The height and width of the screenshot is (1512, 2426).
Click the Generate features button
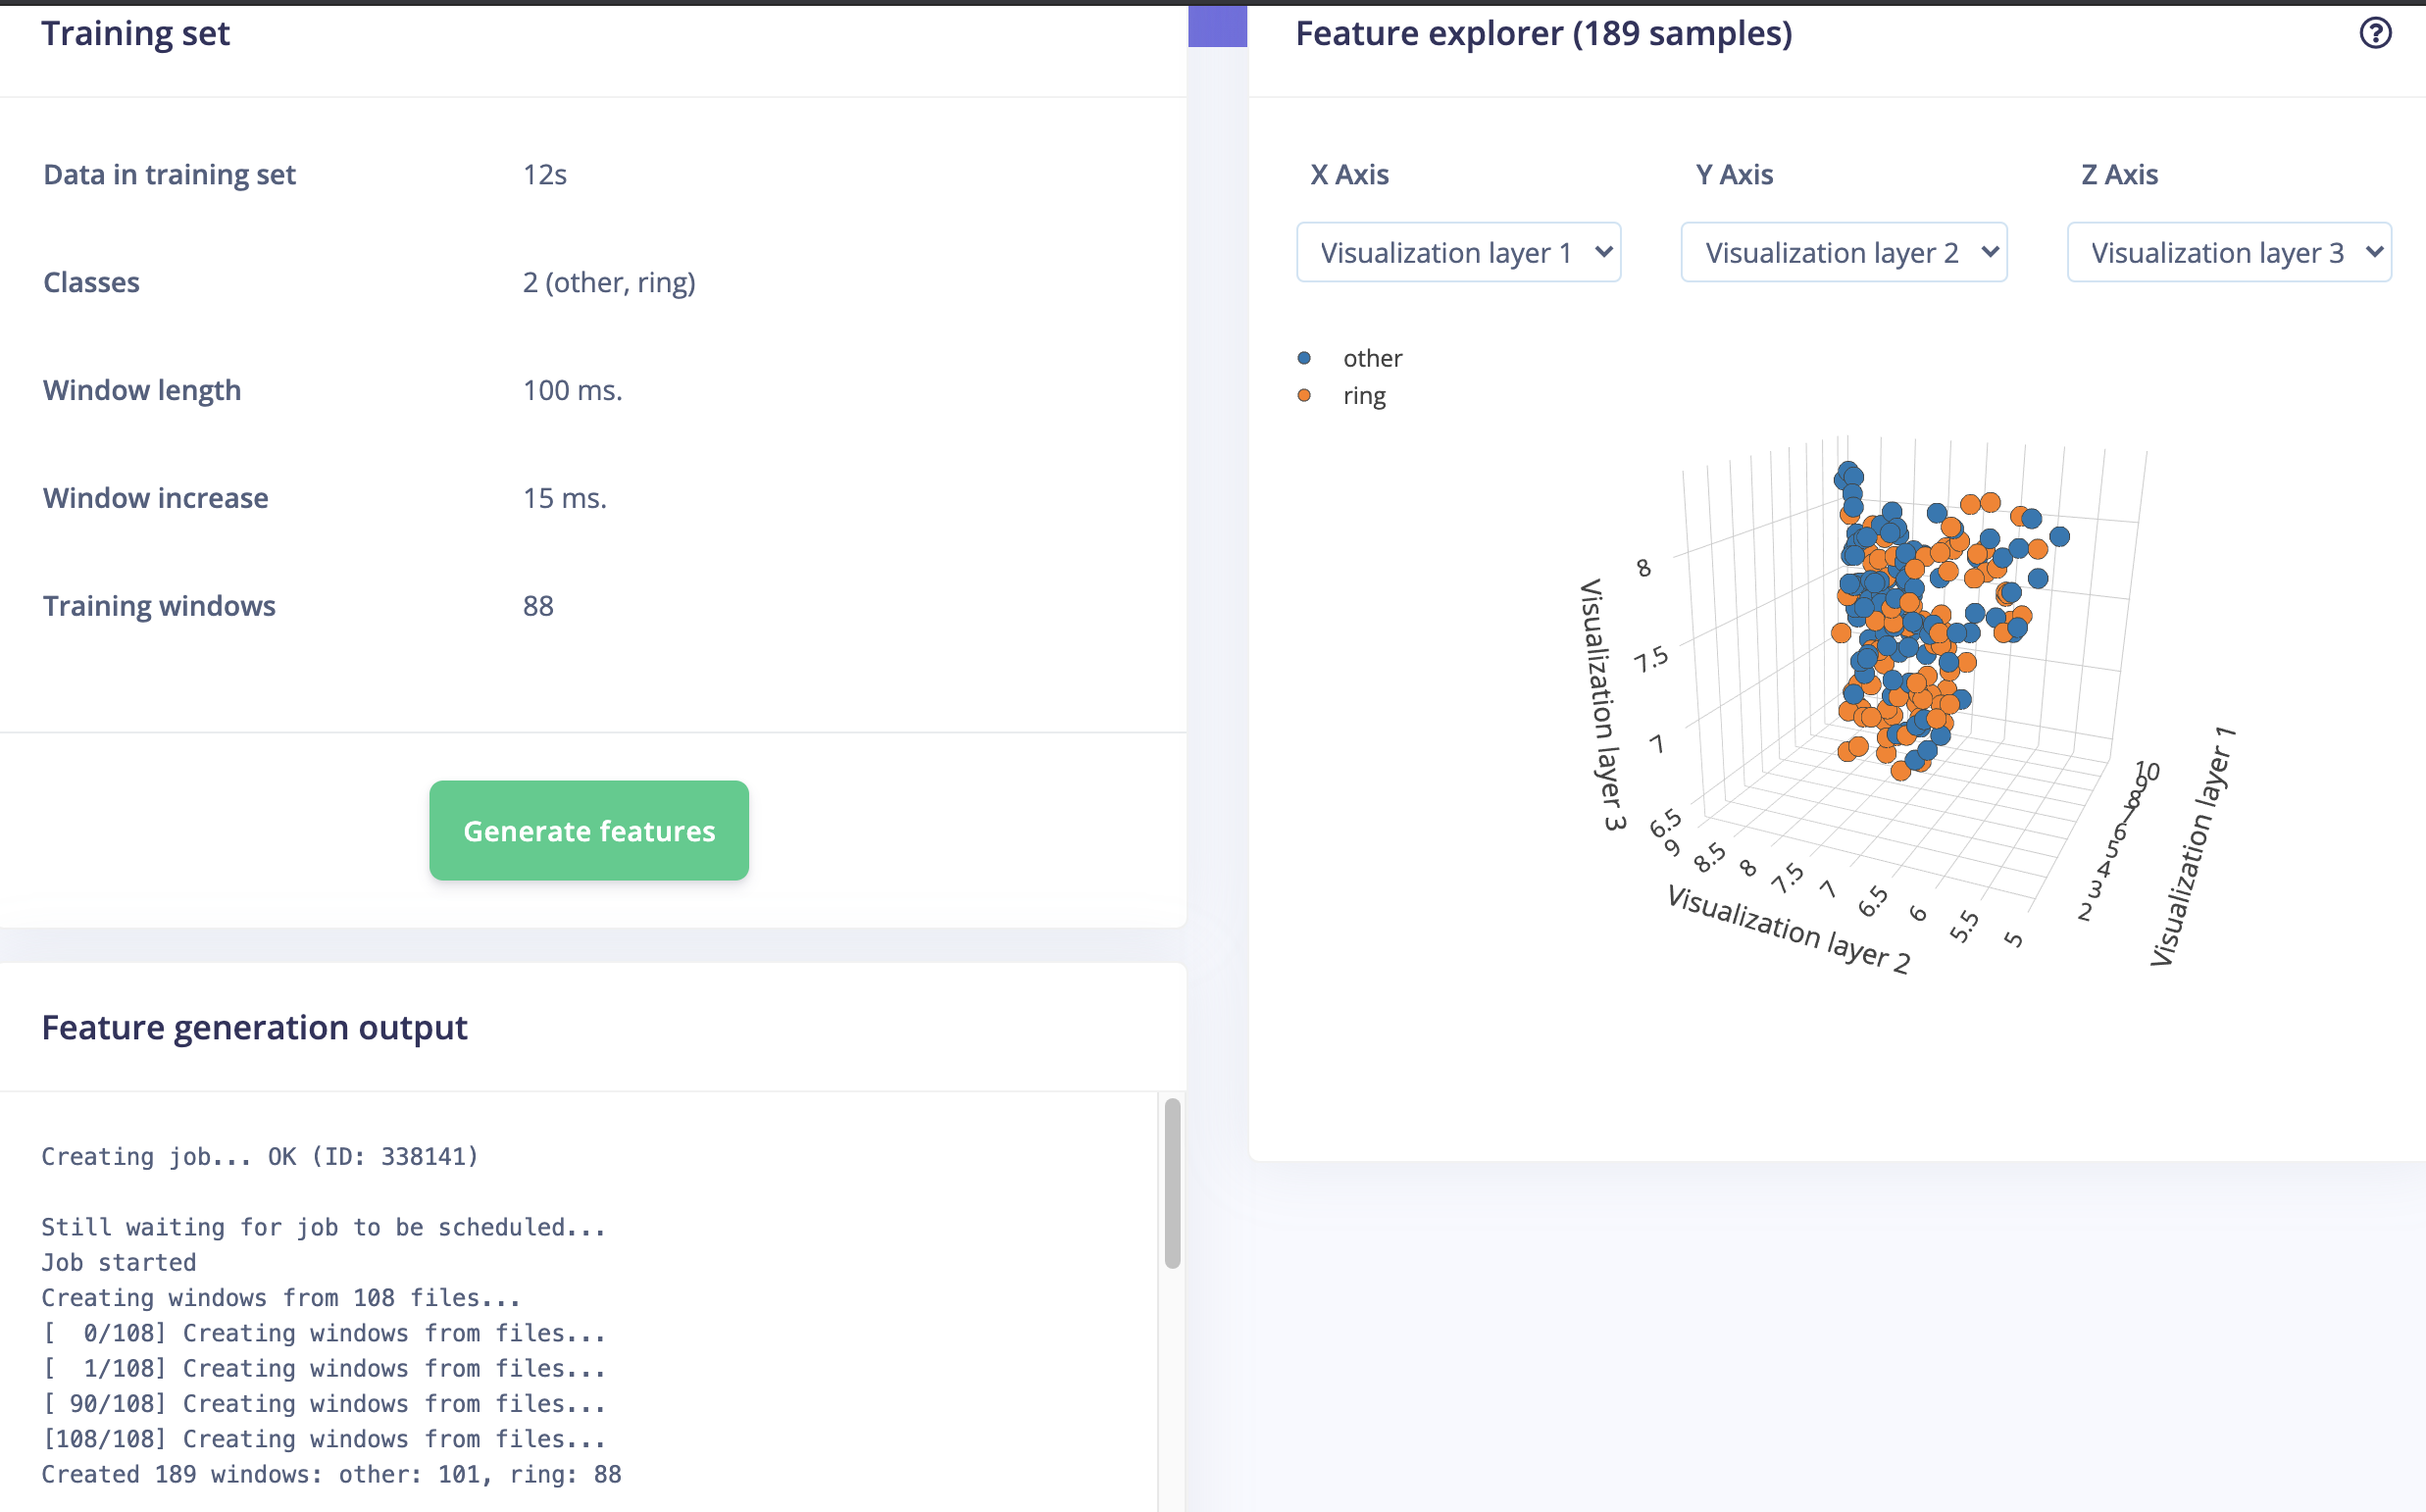pos(589,830)
